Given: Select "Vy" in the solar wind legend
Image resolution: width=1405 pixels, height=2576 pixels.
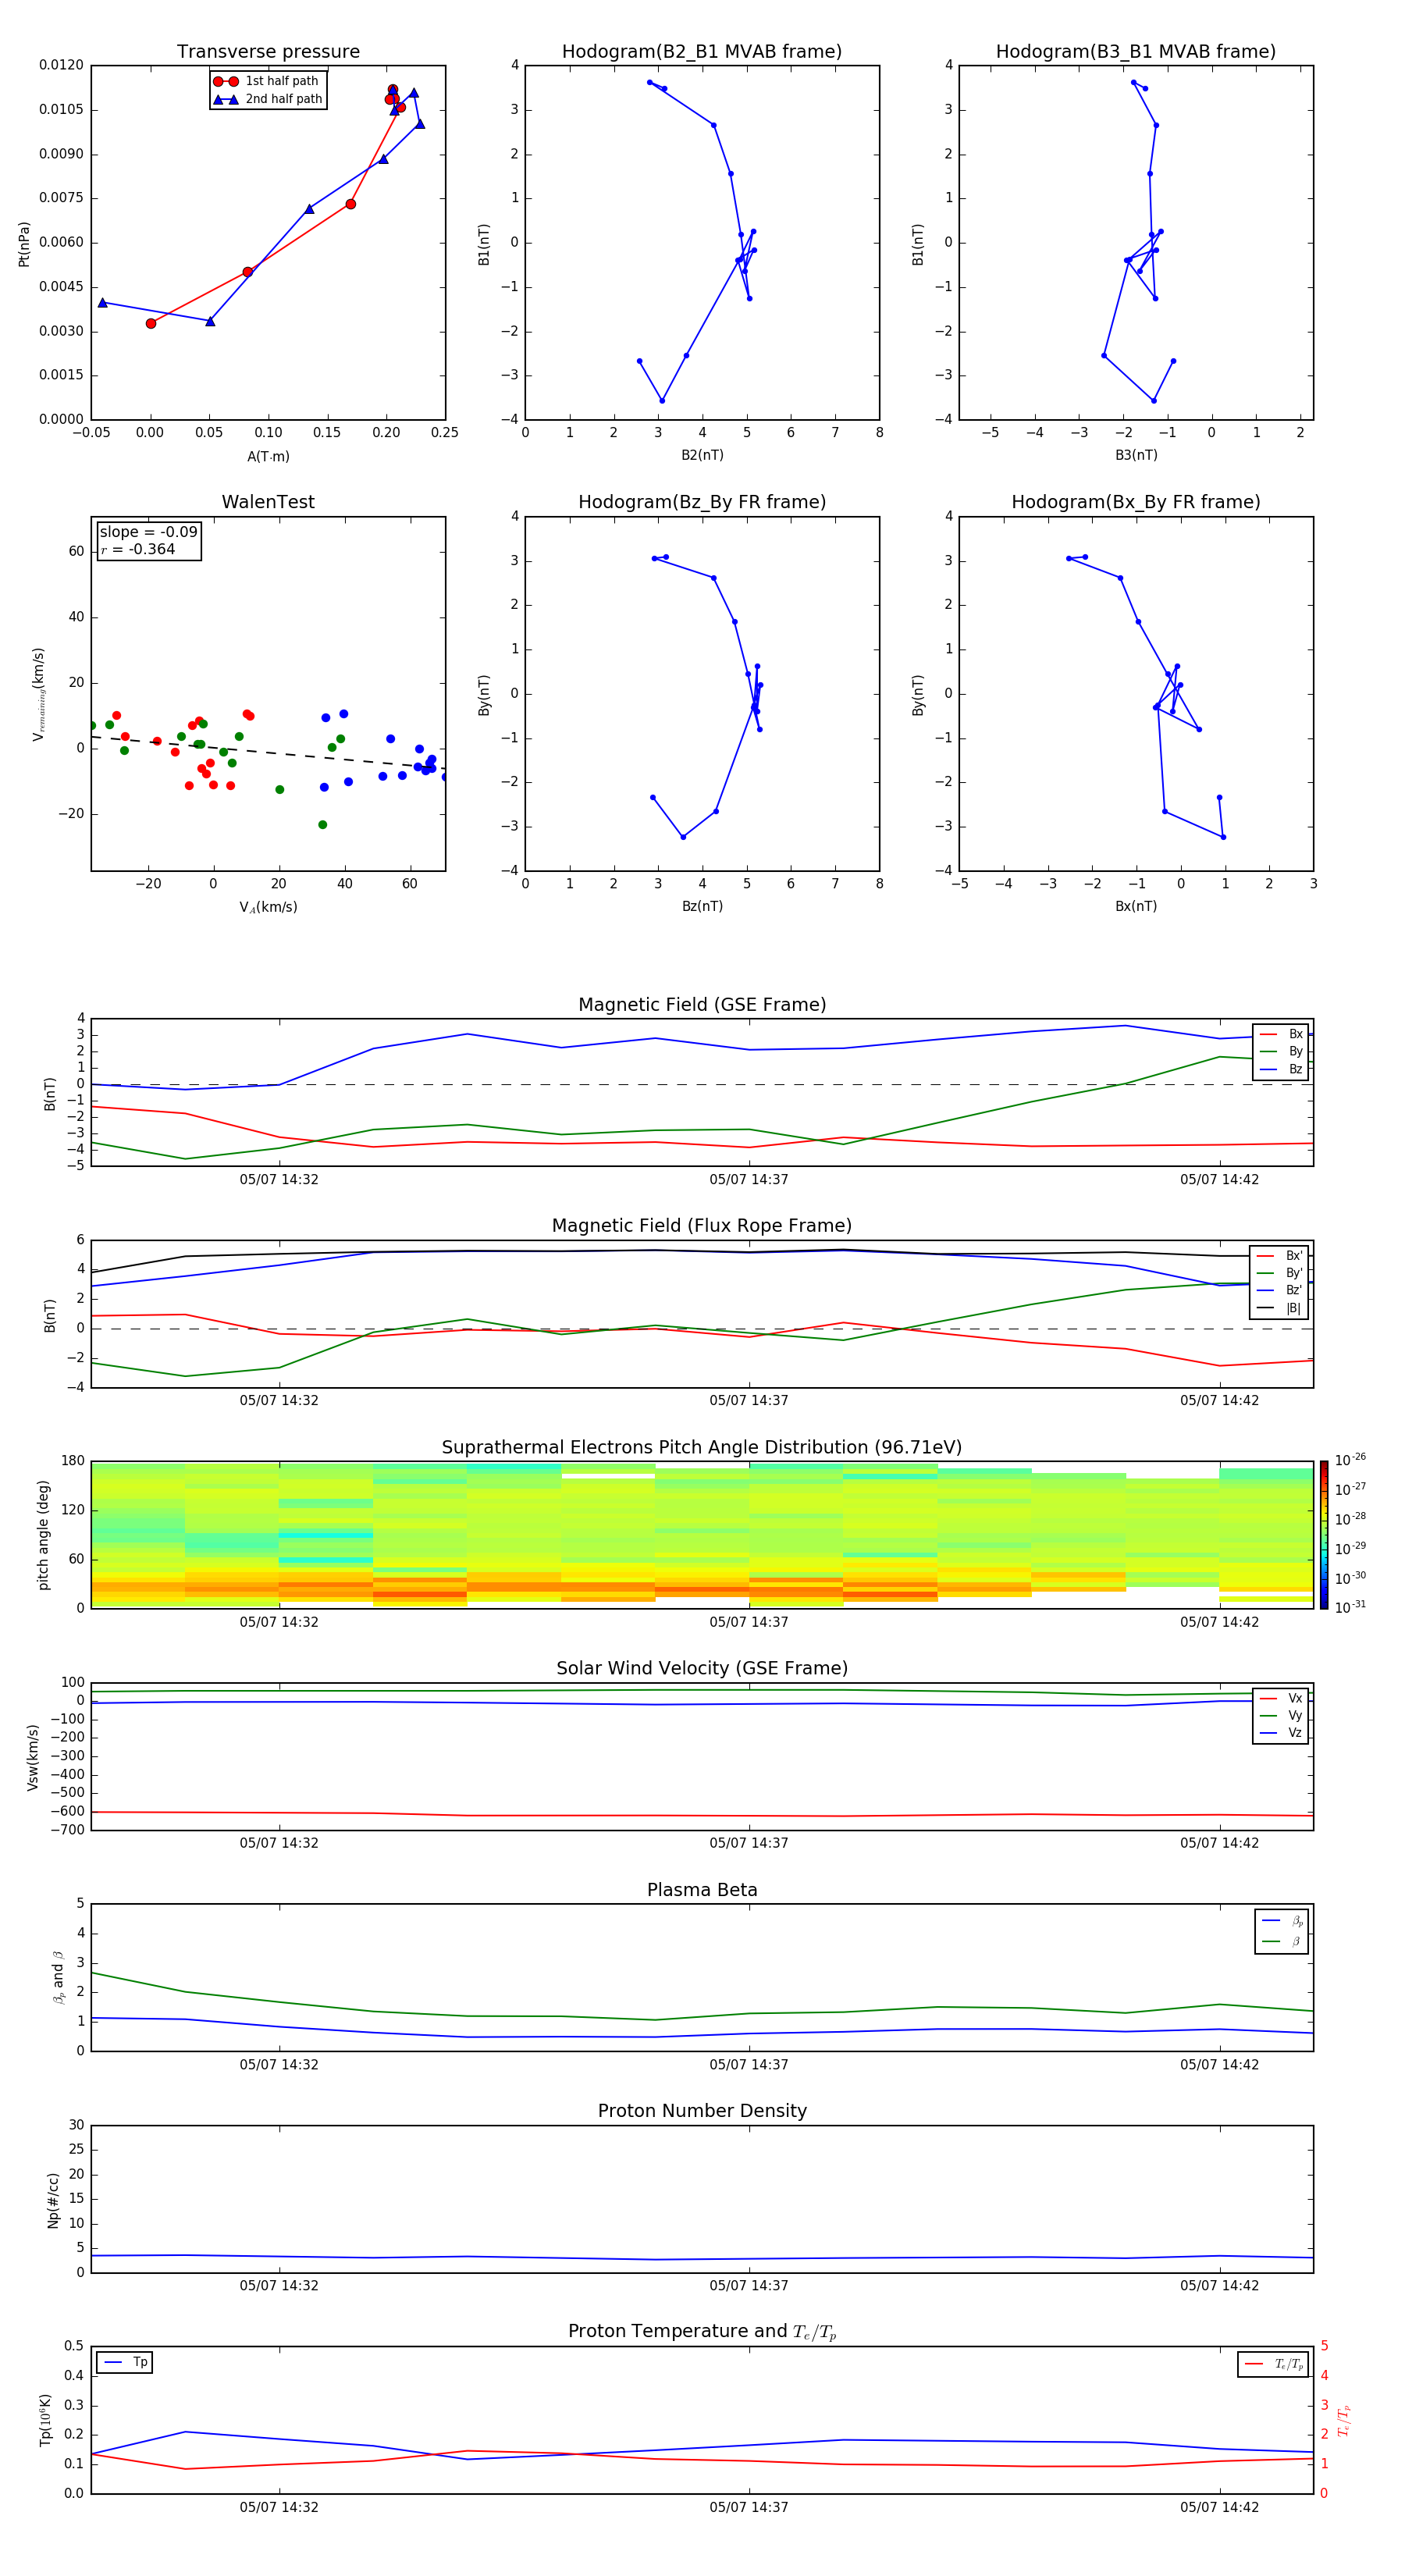Looking at the screenshot, I should click(1281, 1716).
